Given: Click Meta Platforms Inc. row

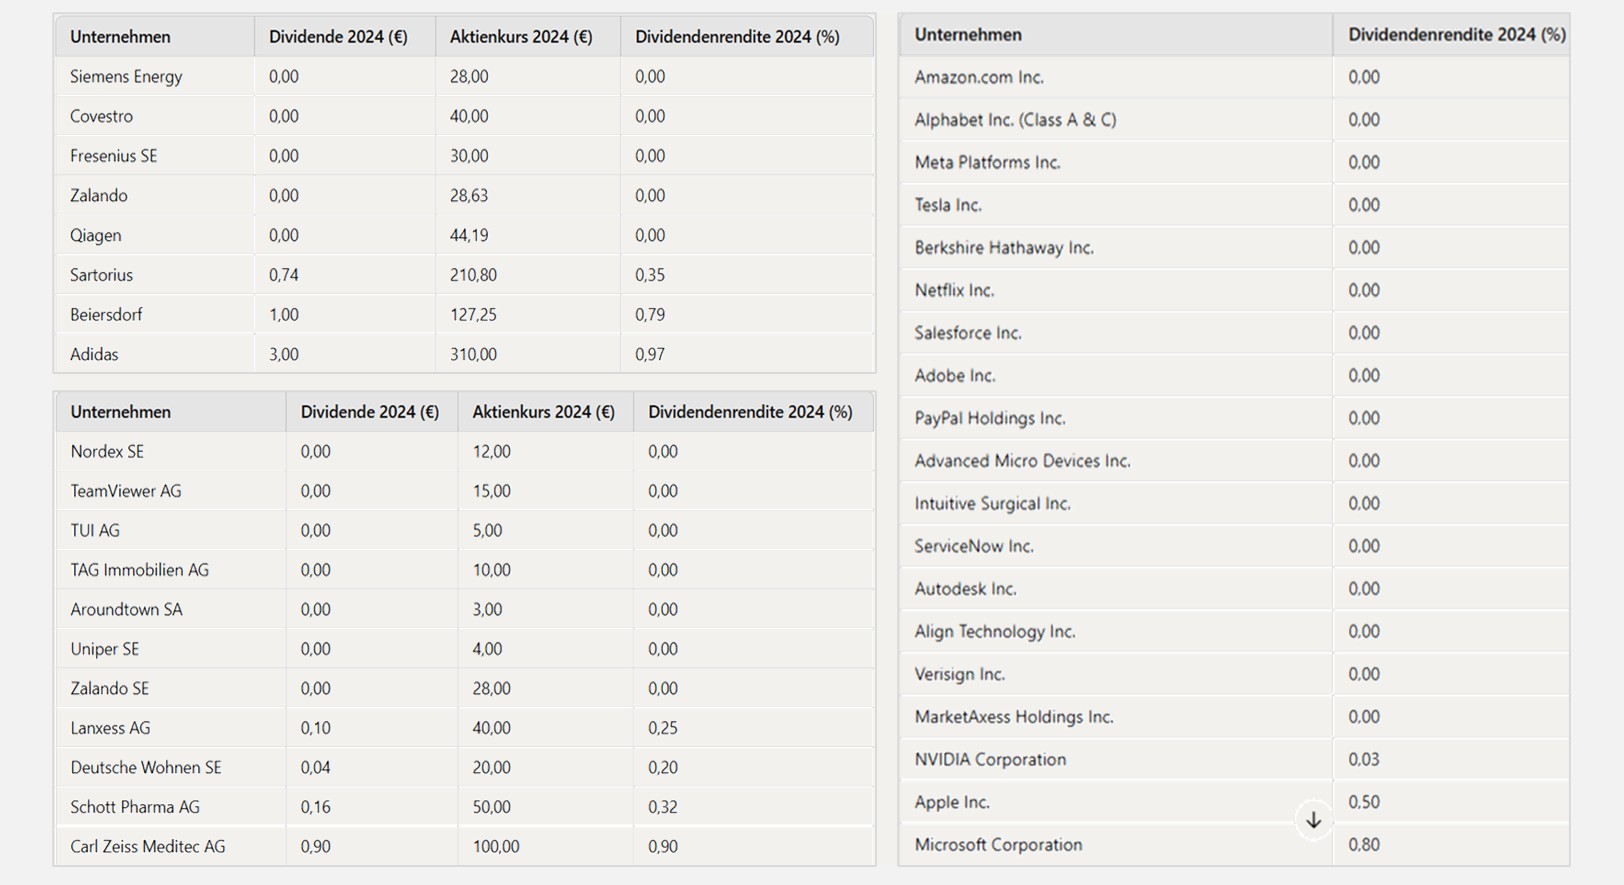Looking at the screenshot, I should pyautogui.click(x=987, y=162).
